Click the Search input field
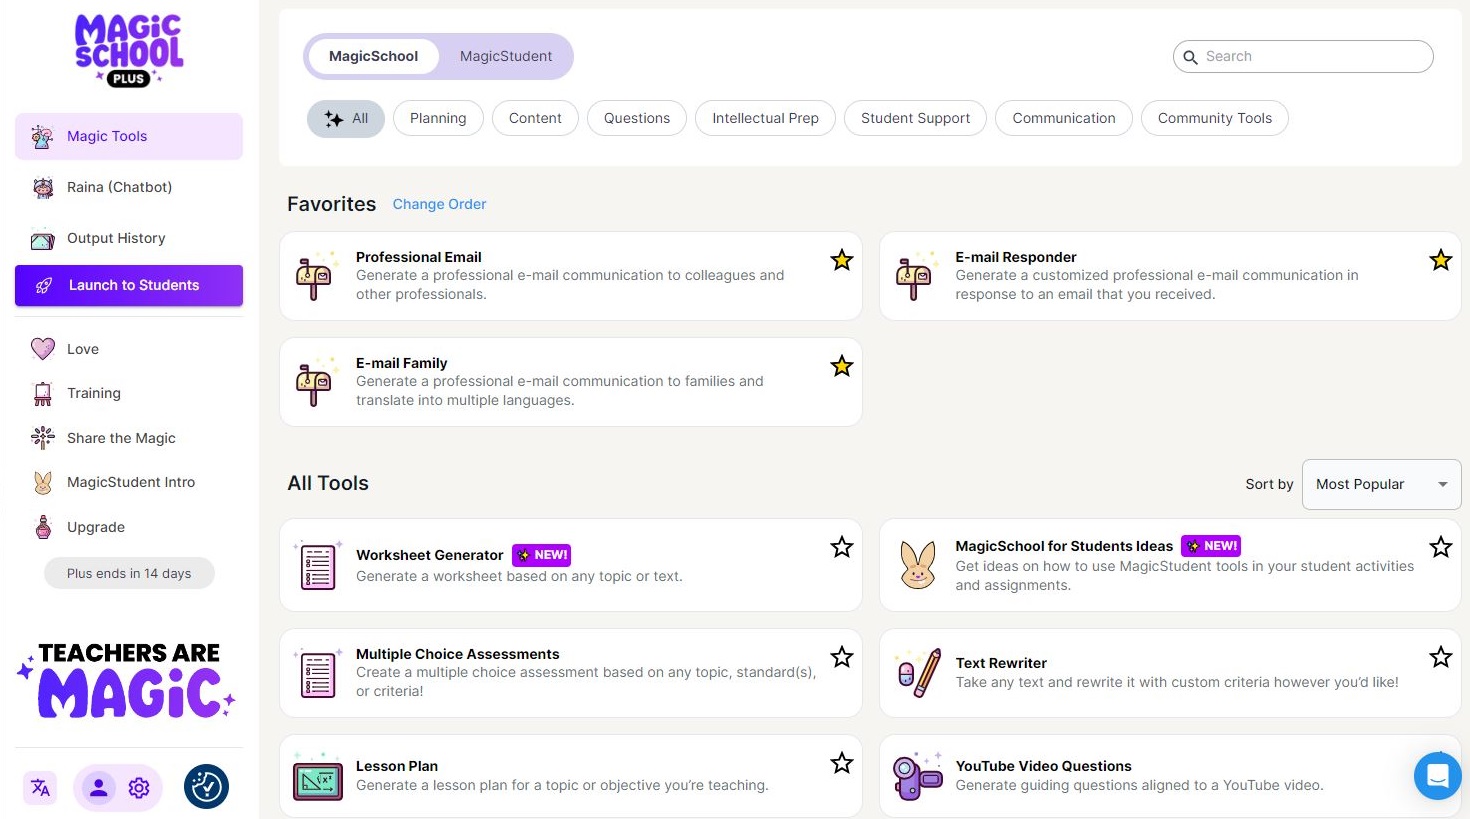This screenshot has width=1470, height=819. pos(1310,57)
